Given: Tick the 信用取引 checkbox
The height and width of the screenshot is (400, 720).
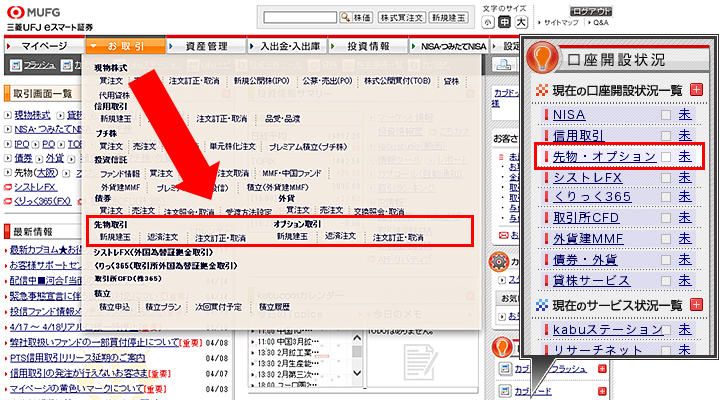Looking at the screenshot, I should pos(666,136).
